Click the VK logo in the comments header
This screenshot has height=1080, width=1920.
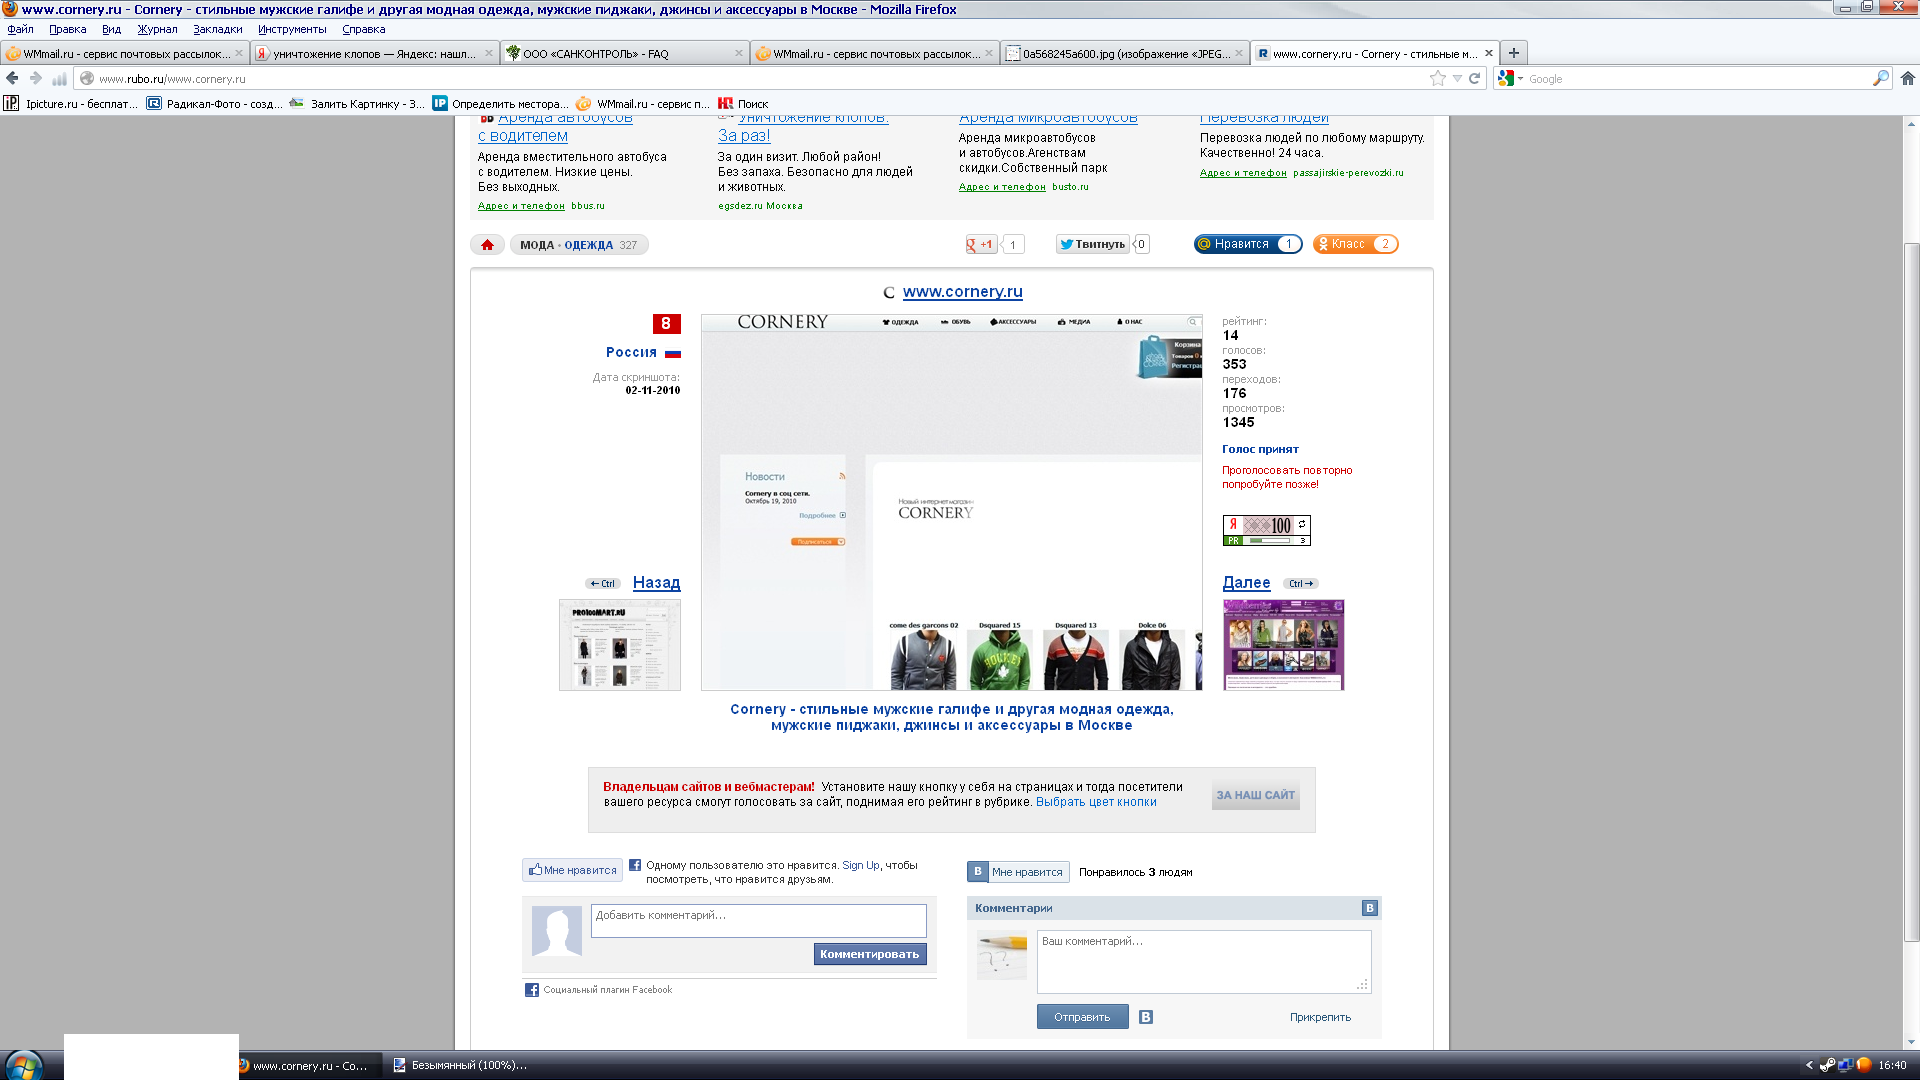point(1370,908)
